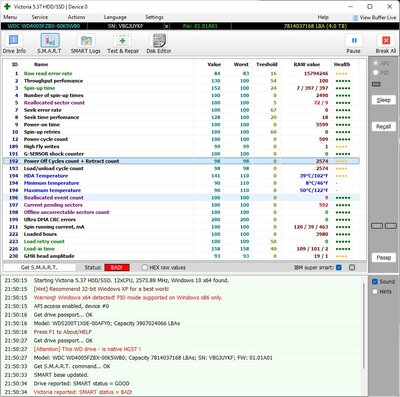Select the API radio button
Screen dimensions: 400x397
point(376,63)
